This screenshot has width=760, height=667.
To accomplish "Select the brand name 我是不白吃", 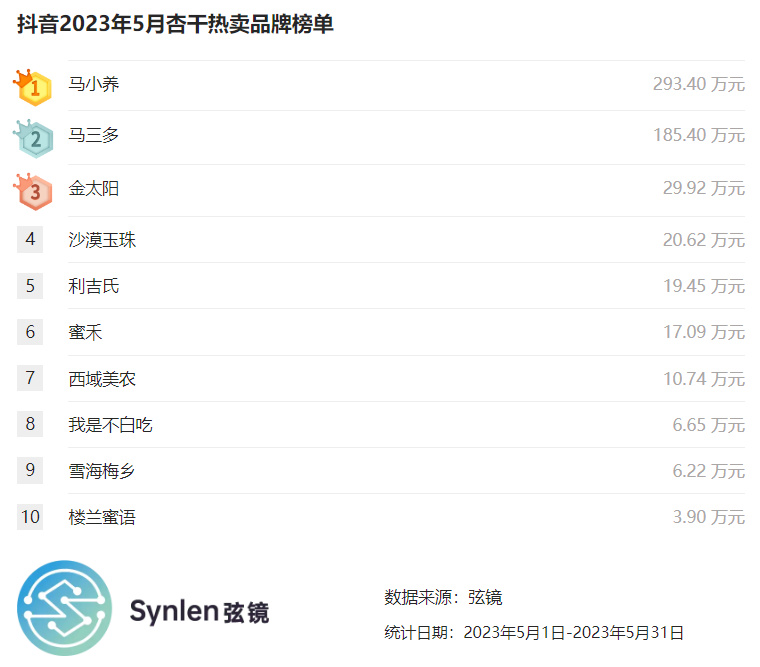I will coord(111,425).
